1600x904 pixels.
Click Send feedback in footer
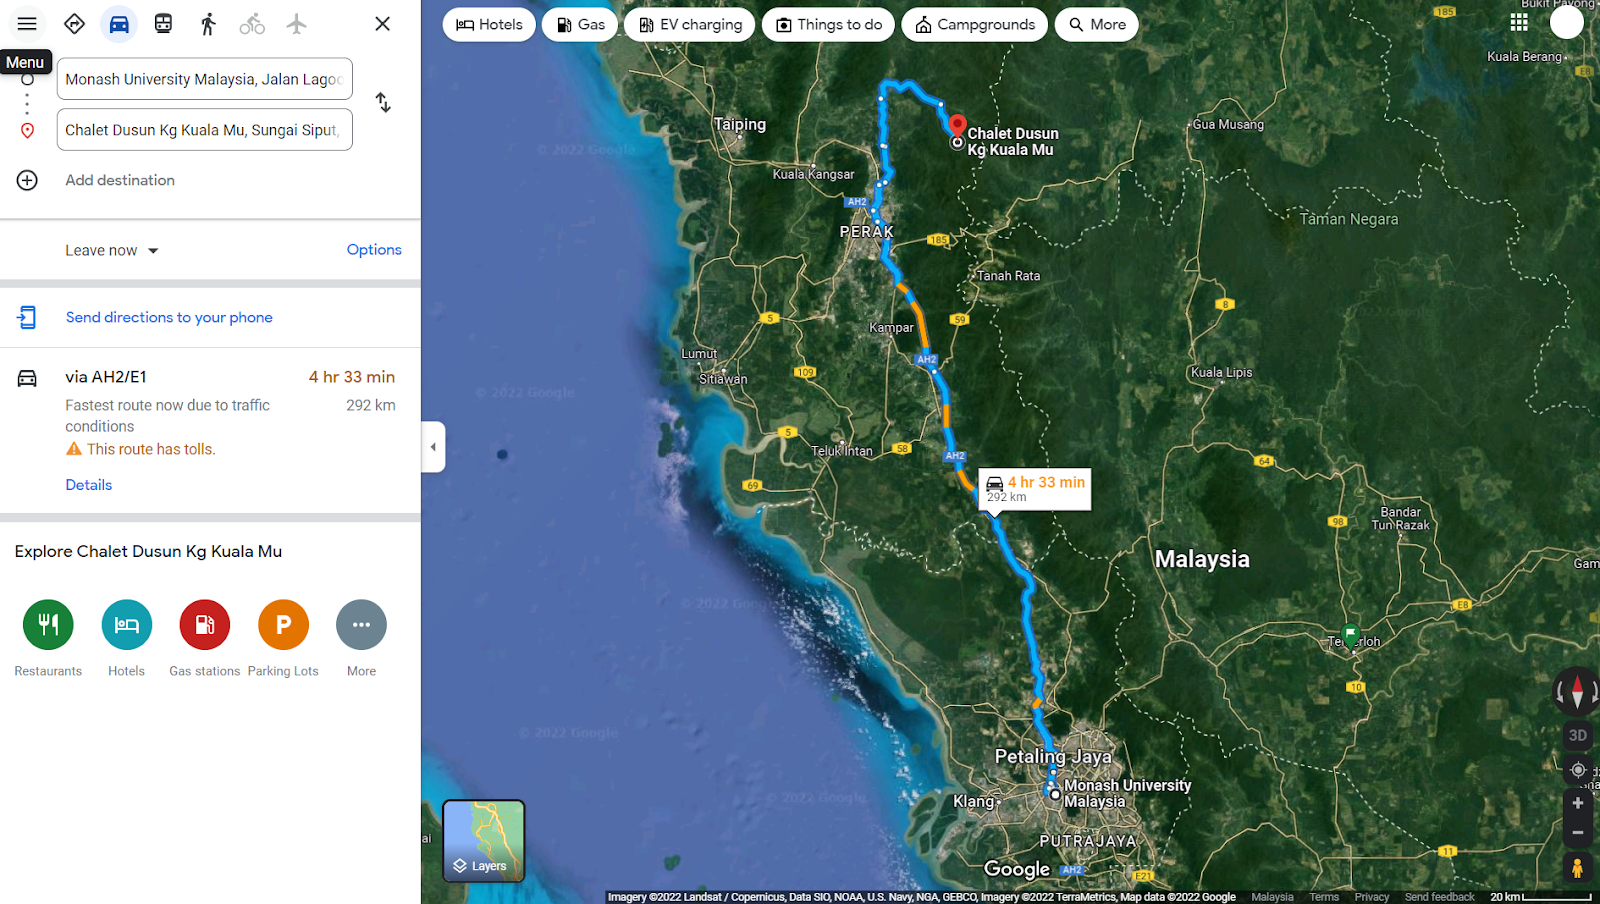[1439, 897]
